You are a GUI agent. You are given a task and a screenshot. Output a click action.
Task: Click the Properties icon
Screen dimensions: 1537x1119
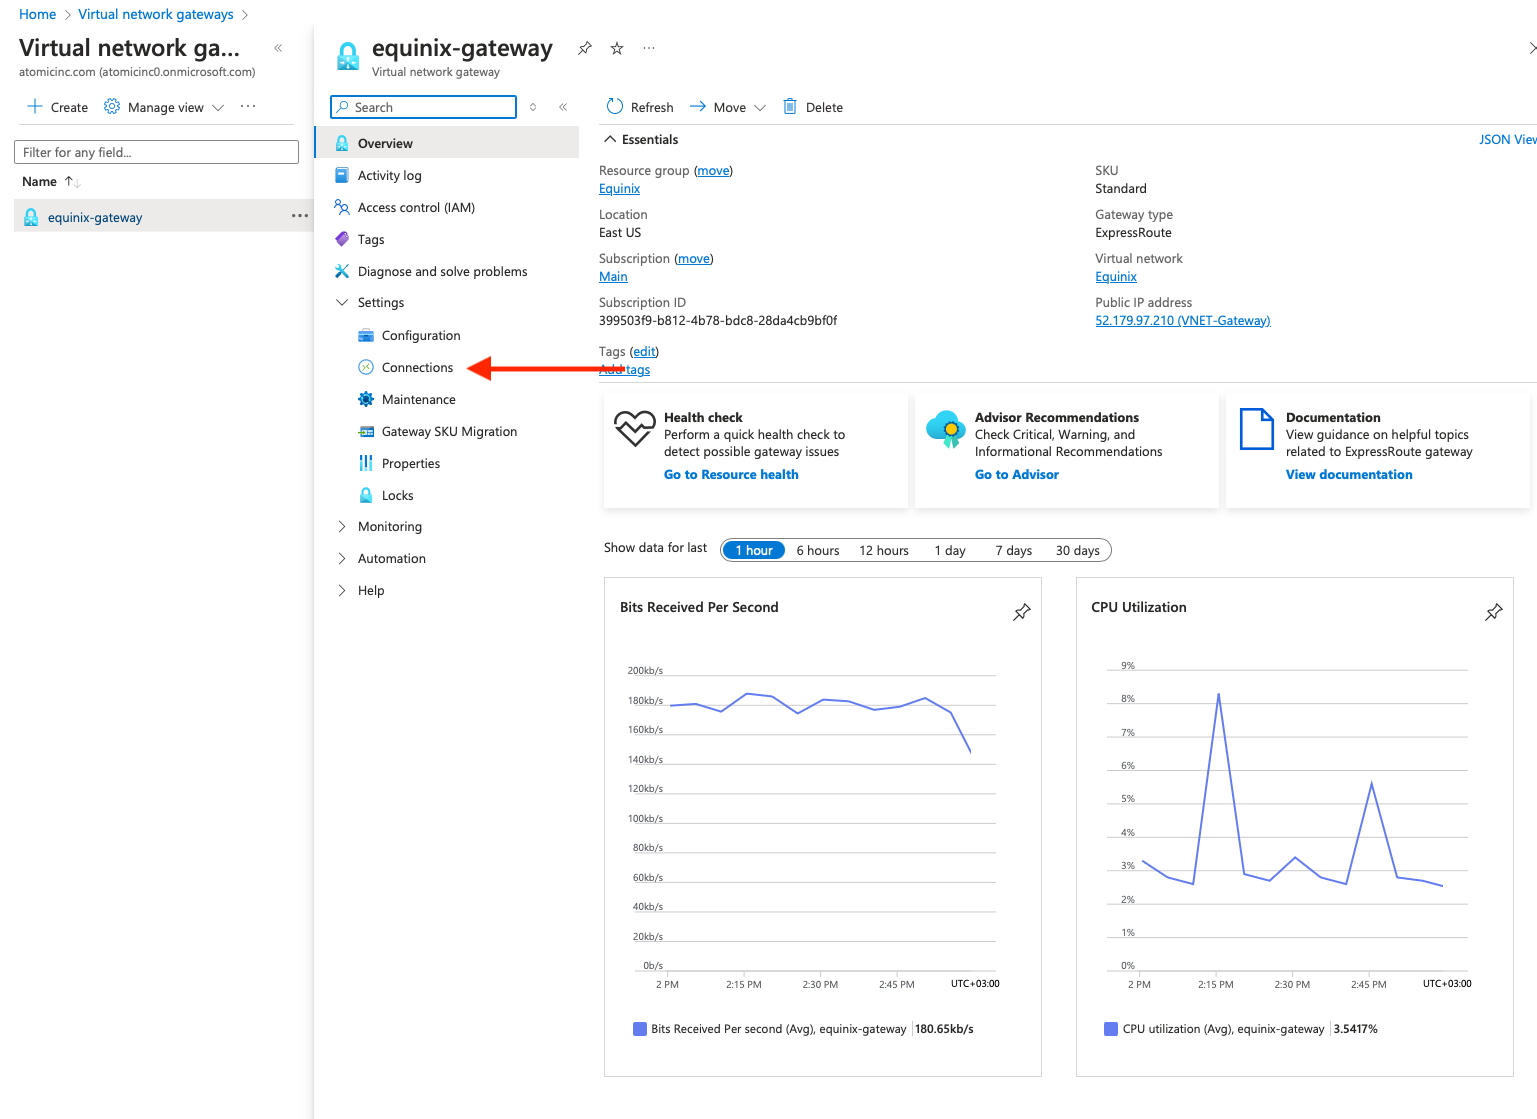pos(366,463)
